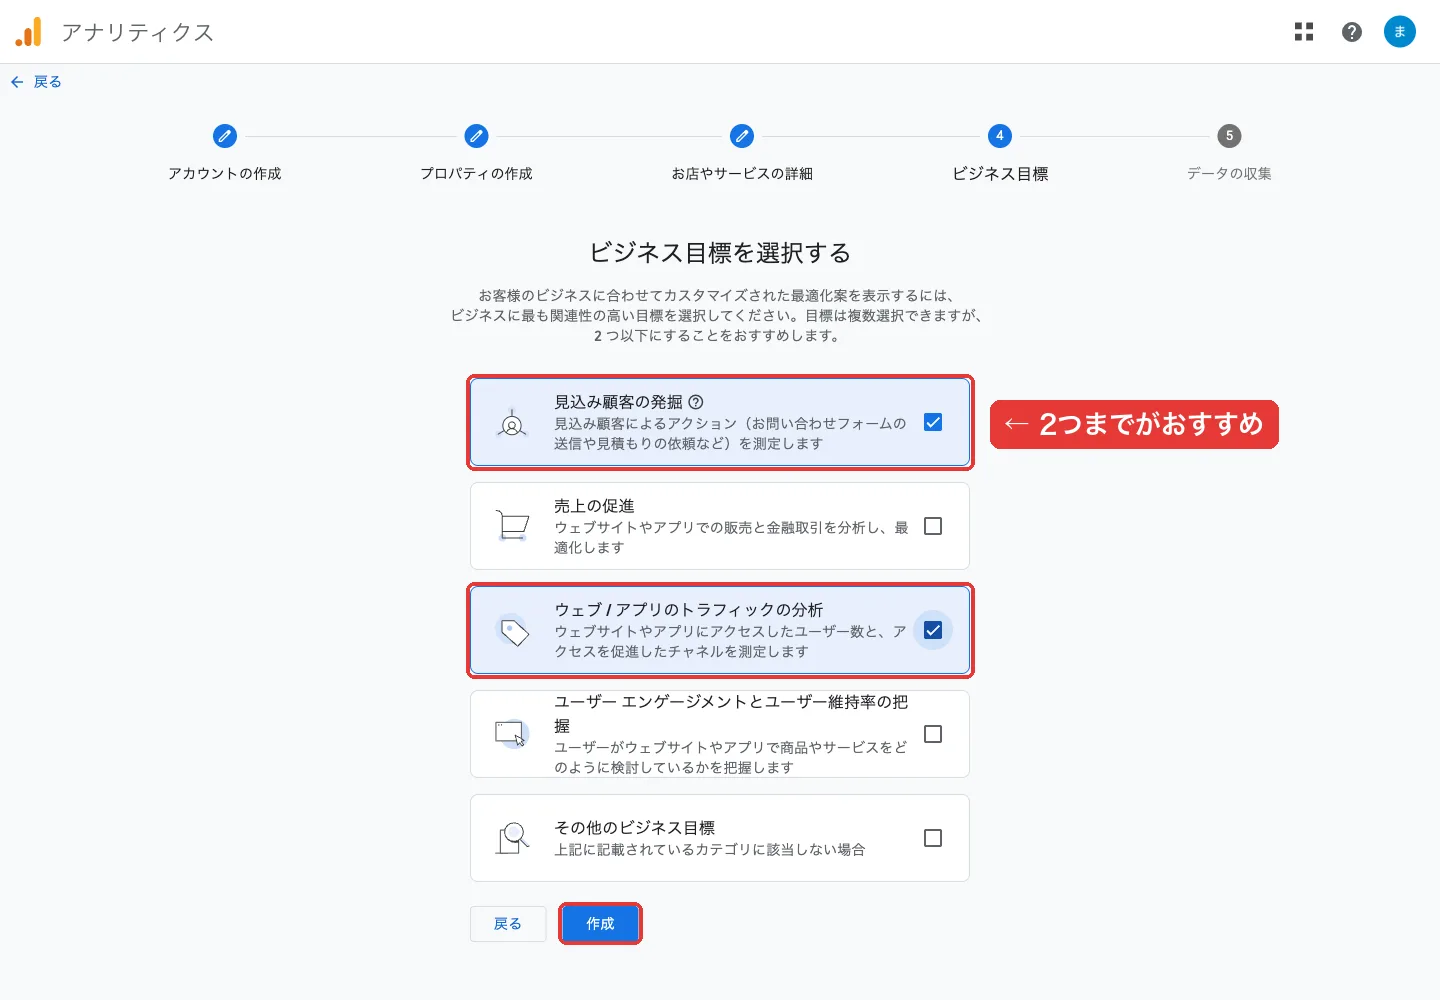Viewport: 1440px width, 1000px height.
Task: Open the help question mark icon
Action: pyautogui.click(x=1352, y=32)
